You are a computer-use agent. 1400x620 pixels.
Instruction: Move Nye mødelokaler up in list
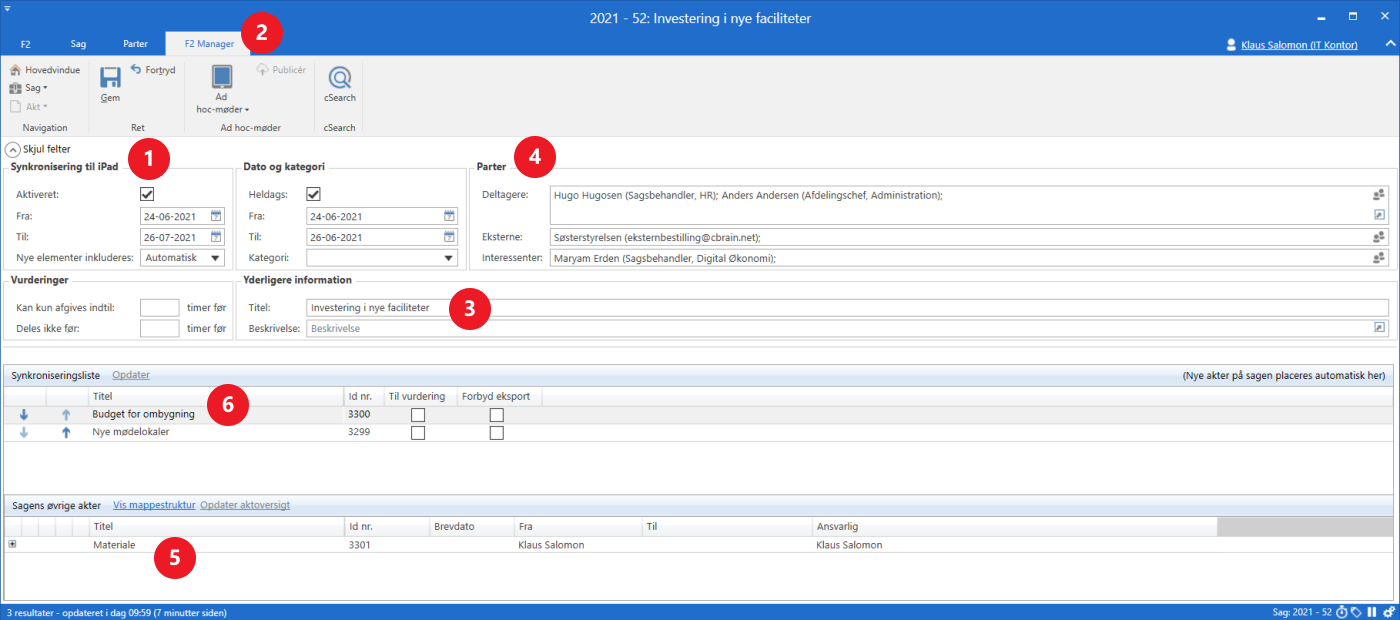(66, 433)
